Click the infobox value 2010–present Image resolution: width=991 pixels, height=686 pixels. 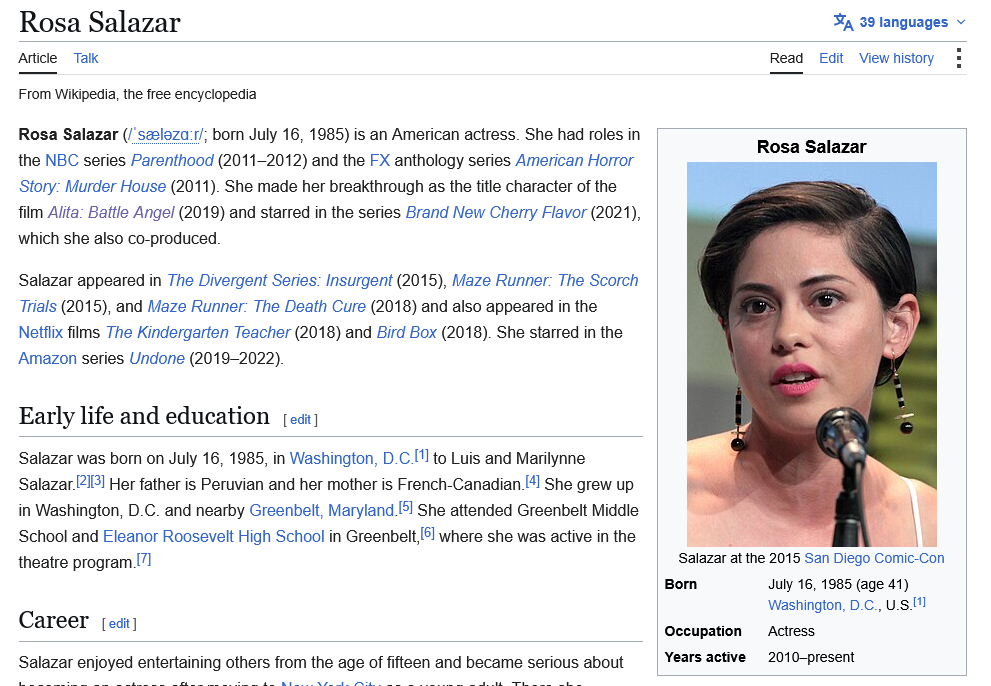point(811,657)
